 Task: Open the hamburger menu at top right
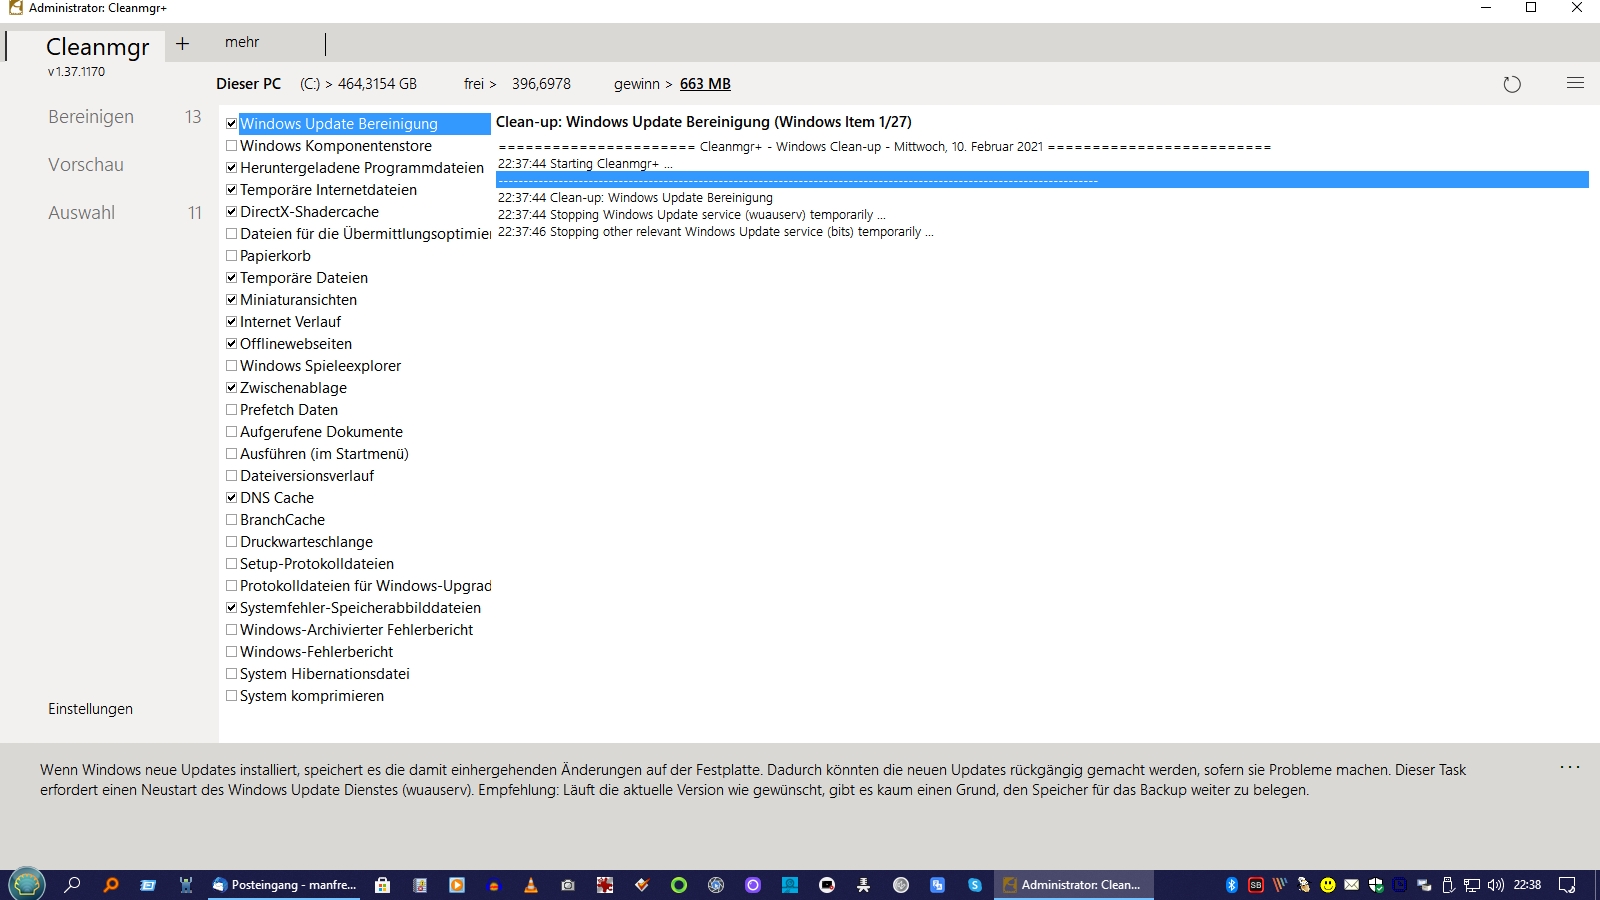[1575, 83]
